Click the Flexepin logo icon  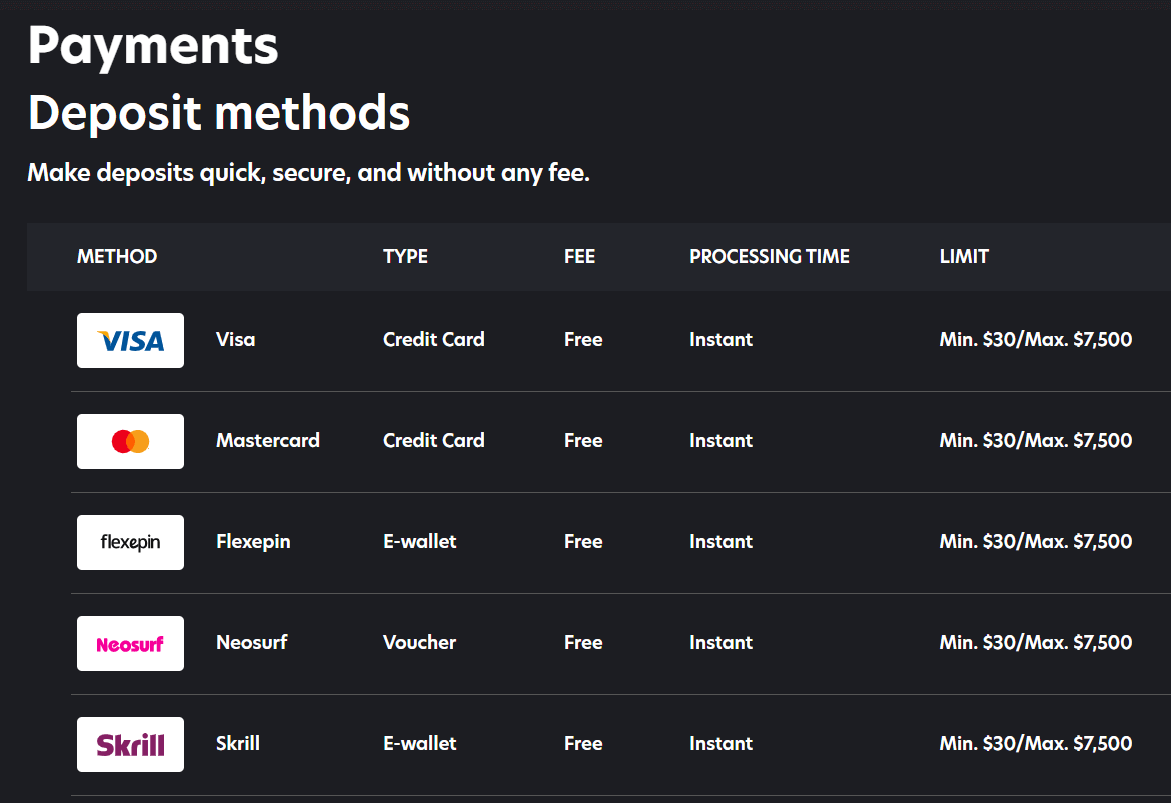click(x=130, y=542)
